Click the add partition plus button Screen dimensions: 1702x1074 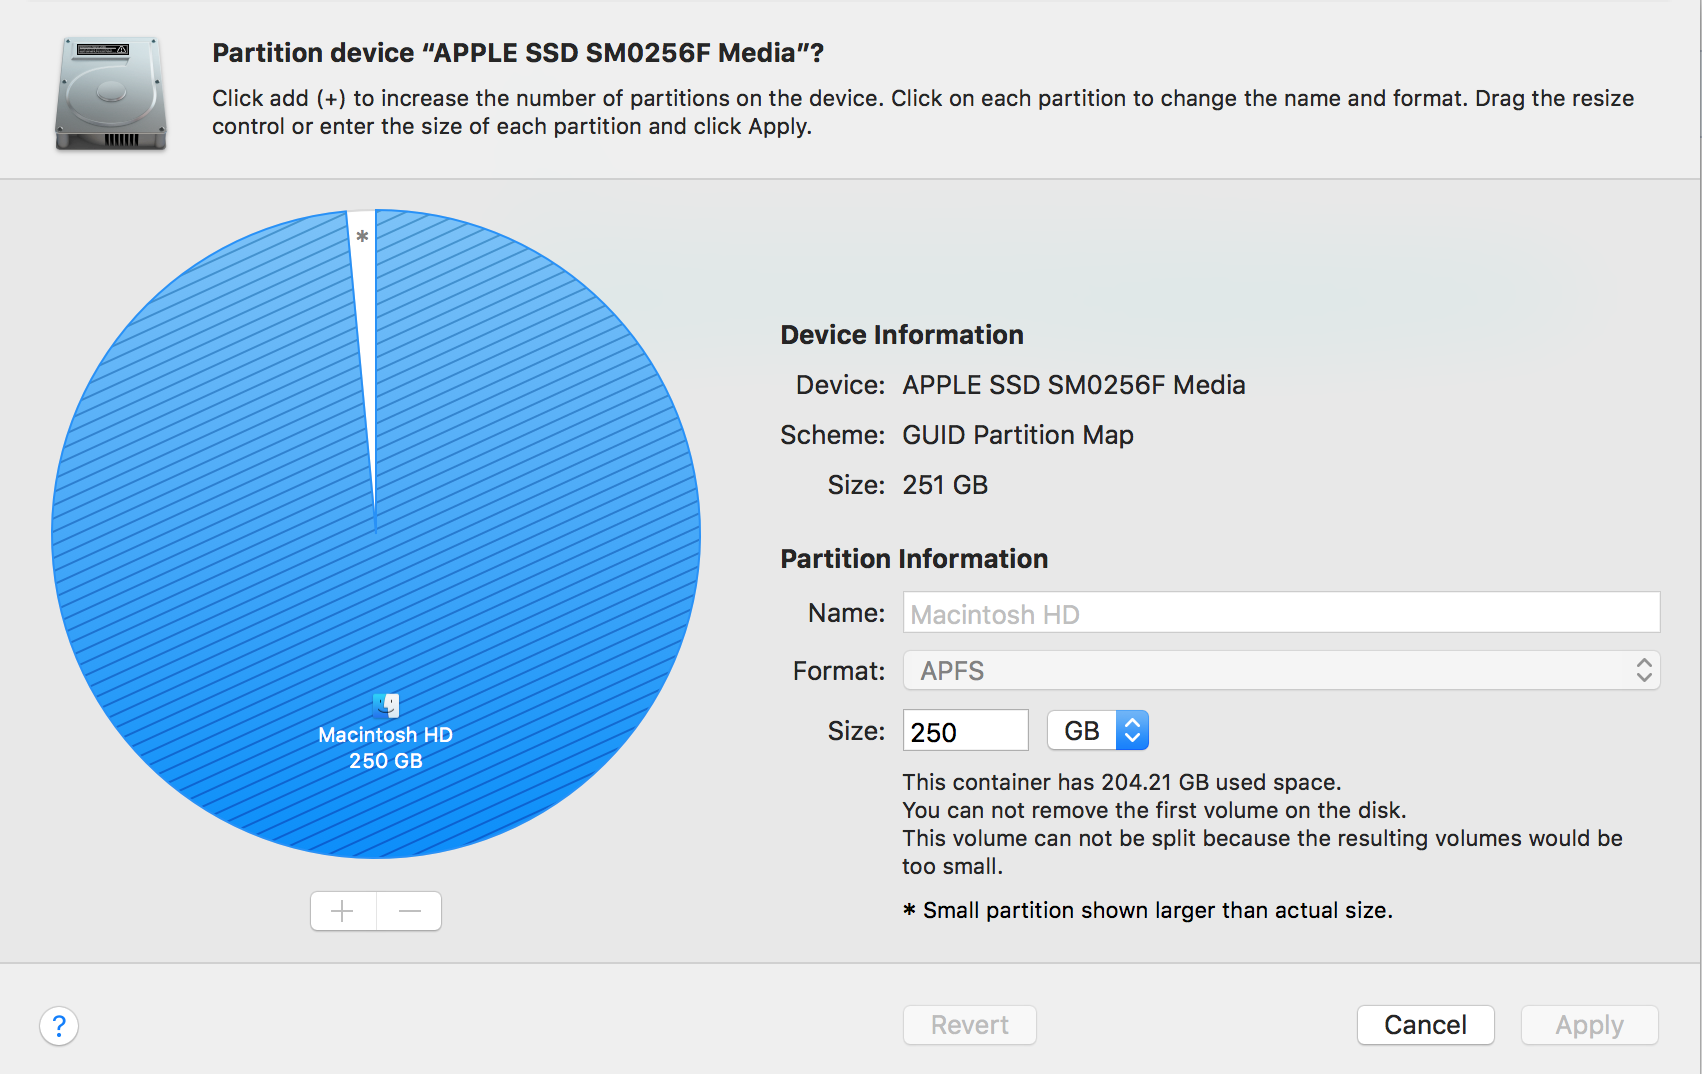343,911
